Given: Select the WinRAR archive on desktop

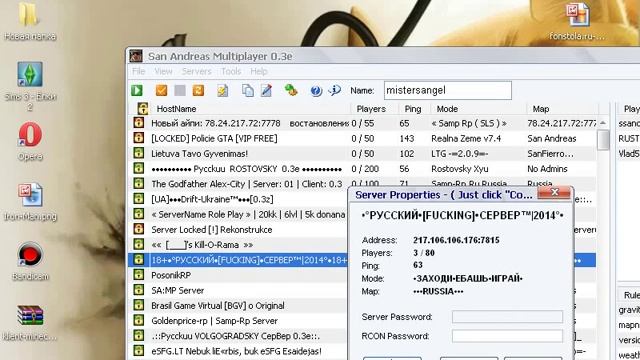Looking at the screenshot, I should 30,322.
